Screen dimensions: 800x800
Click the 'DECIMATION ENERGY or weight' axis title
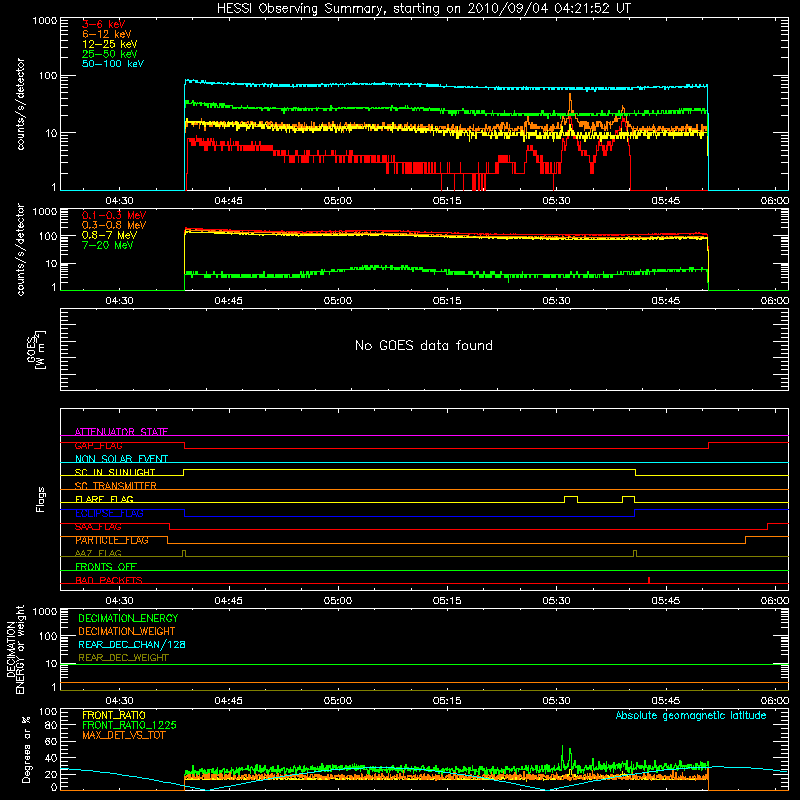click(x=15, y=649)
